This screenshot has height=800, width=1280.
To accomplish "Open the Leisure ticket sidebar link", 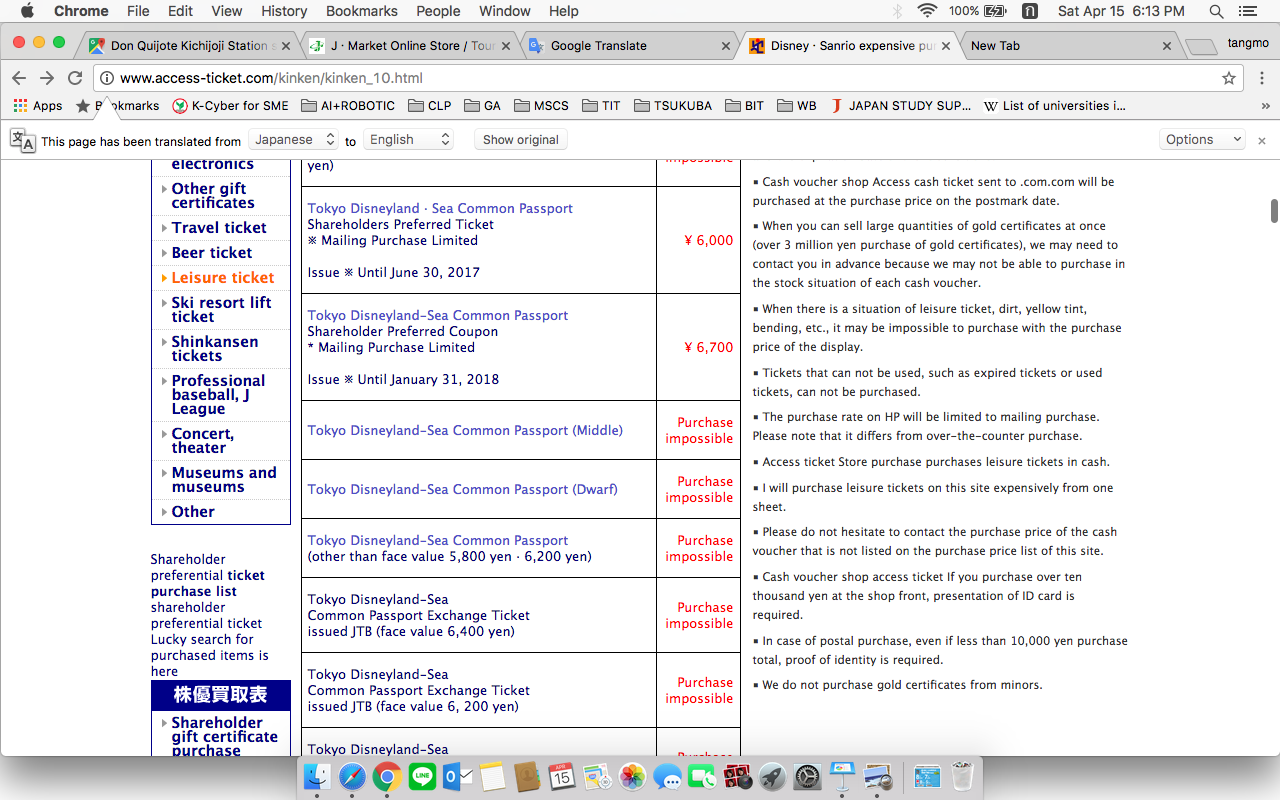I will tap(222, 278).
